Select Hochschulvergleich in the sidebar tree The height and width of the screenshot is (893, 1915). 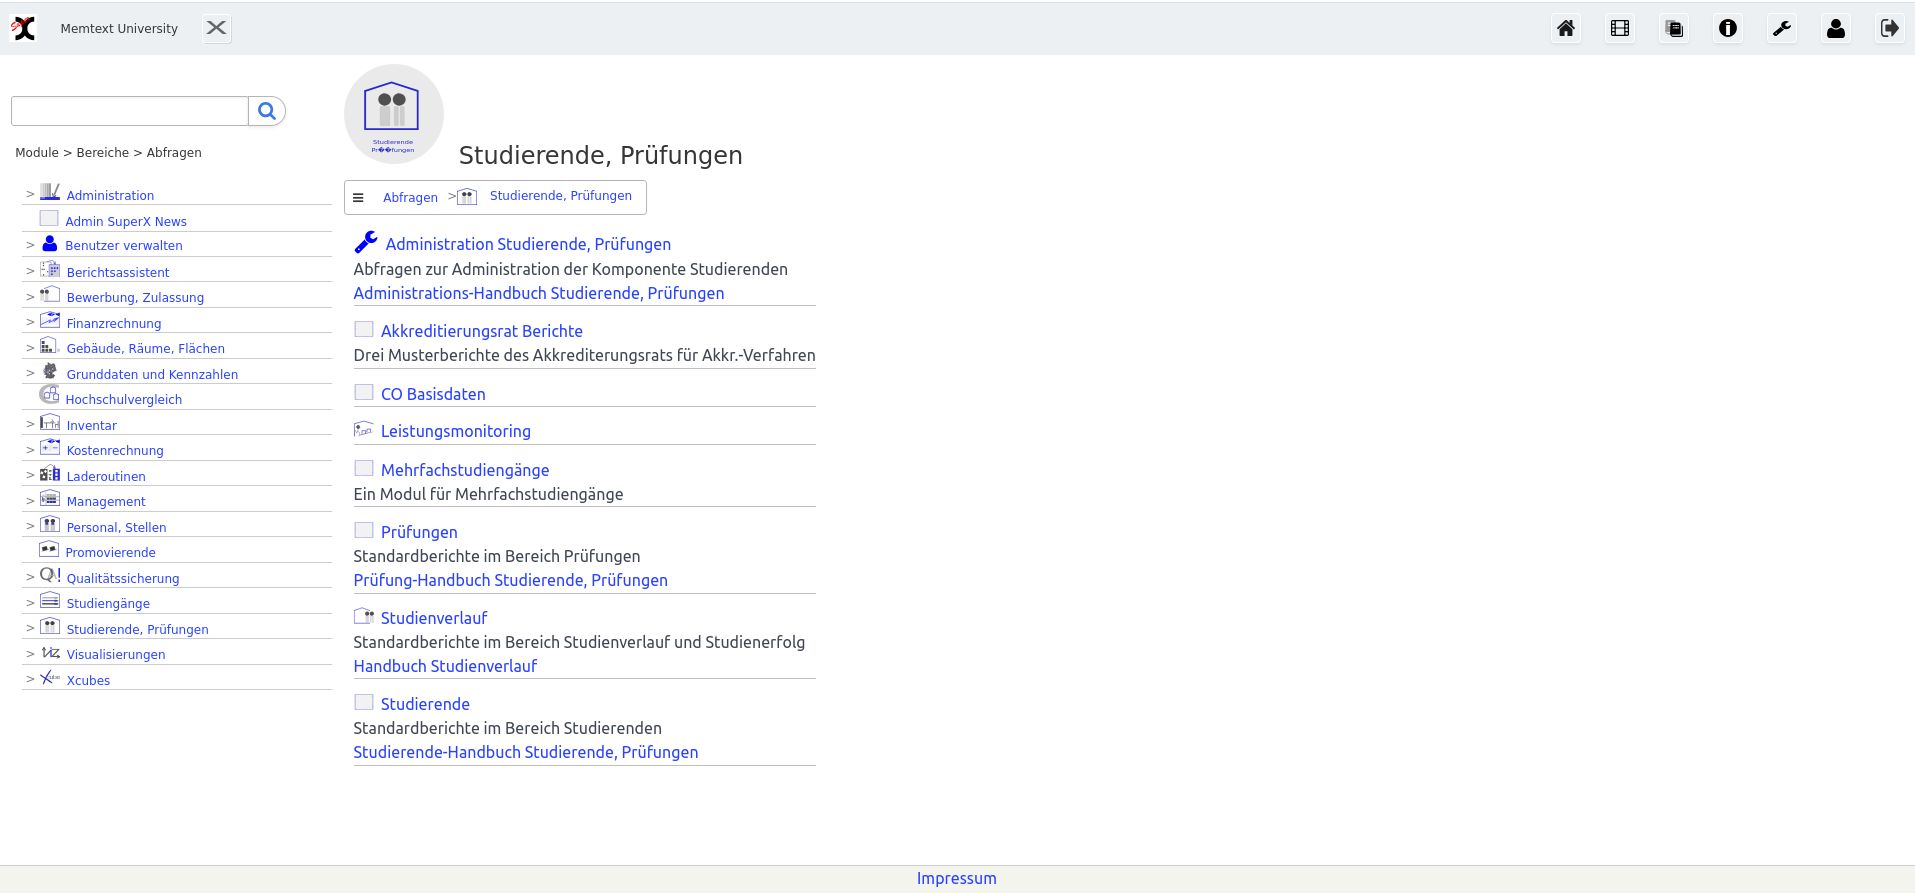pyautogui.click(x=123, y=399)
